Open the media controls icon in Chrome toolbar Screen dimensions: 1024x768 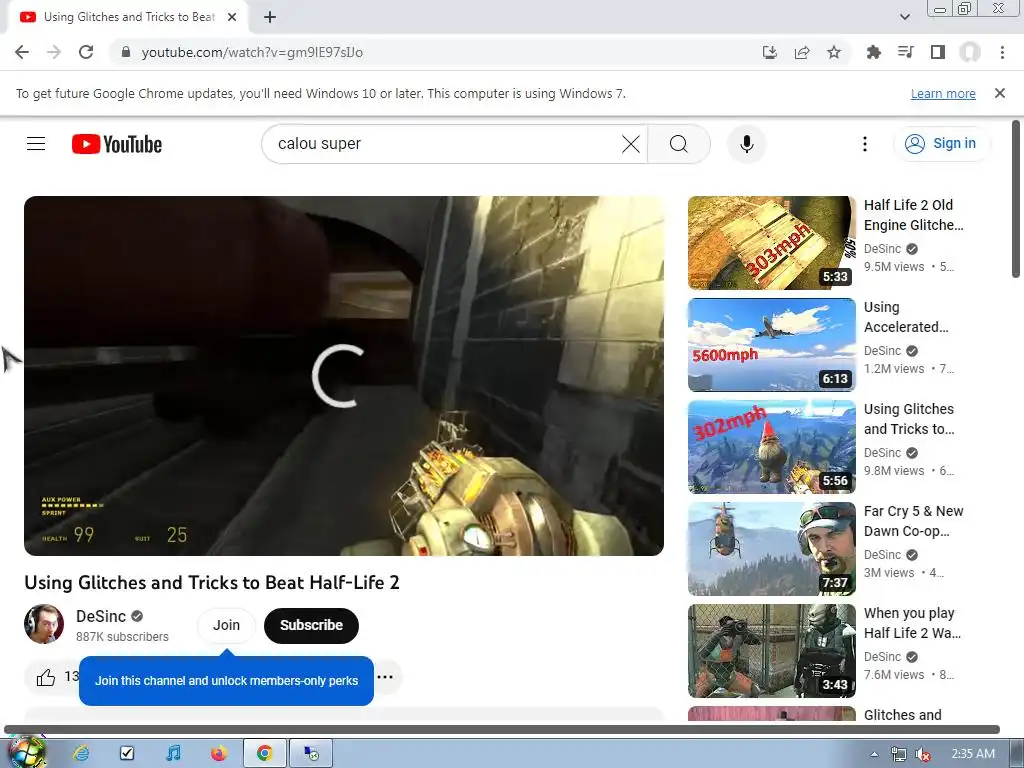(906, 52)
